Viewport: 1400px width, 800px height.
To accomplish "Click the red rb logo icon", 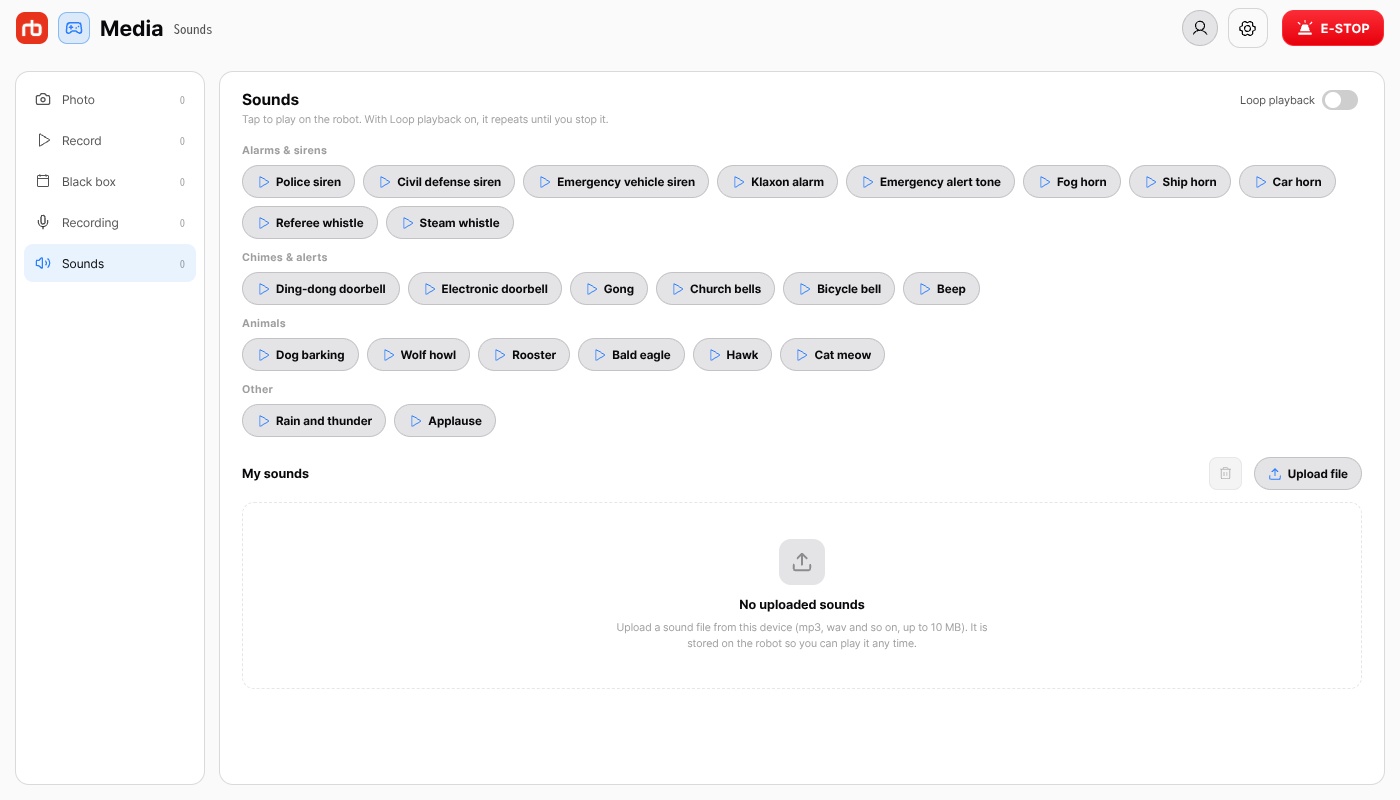I will point(32,28).
